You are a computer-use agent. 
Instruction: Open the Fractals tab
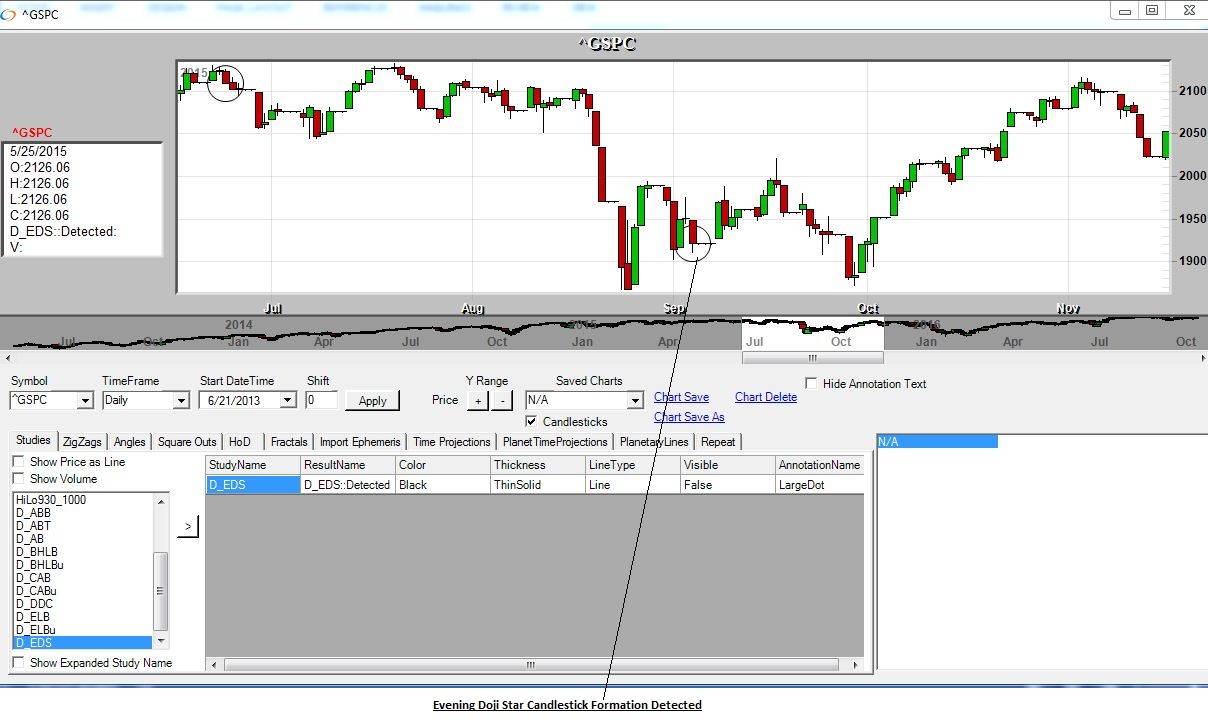[x=289, y=442]
